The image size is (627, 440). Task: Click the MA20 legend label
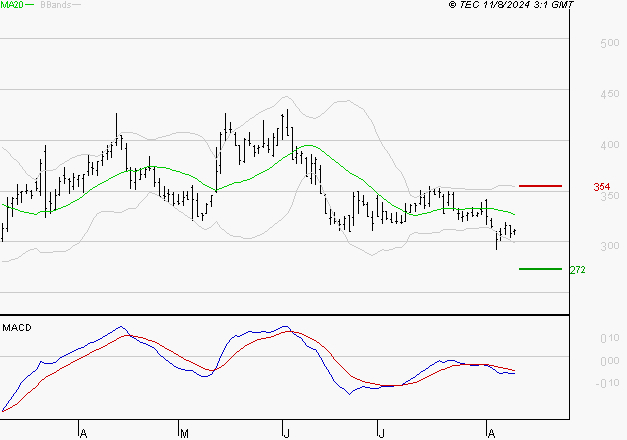pos(12,5)
